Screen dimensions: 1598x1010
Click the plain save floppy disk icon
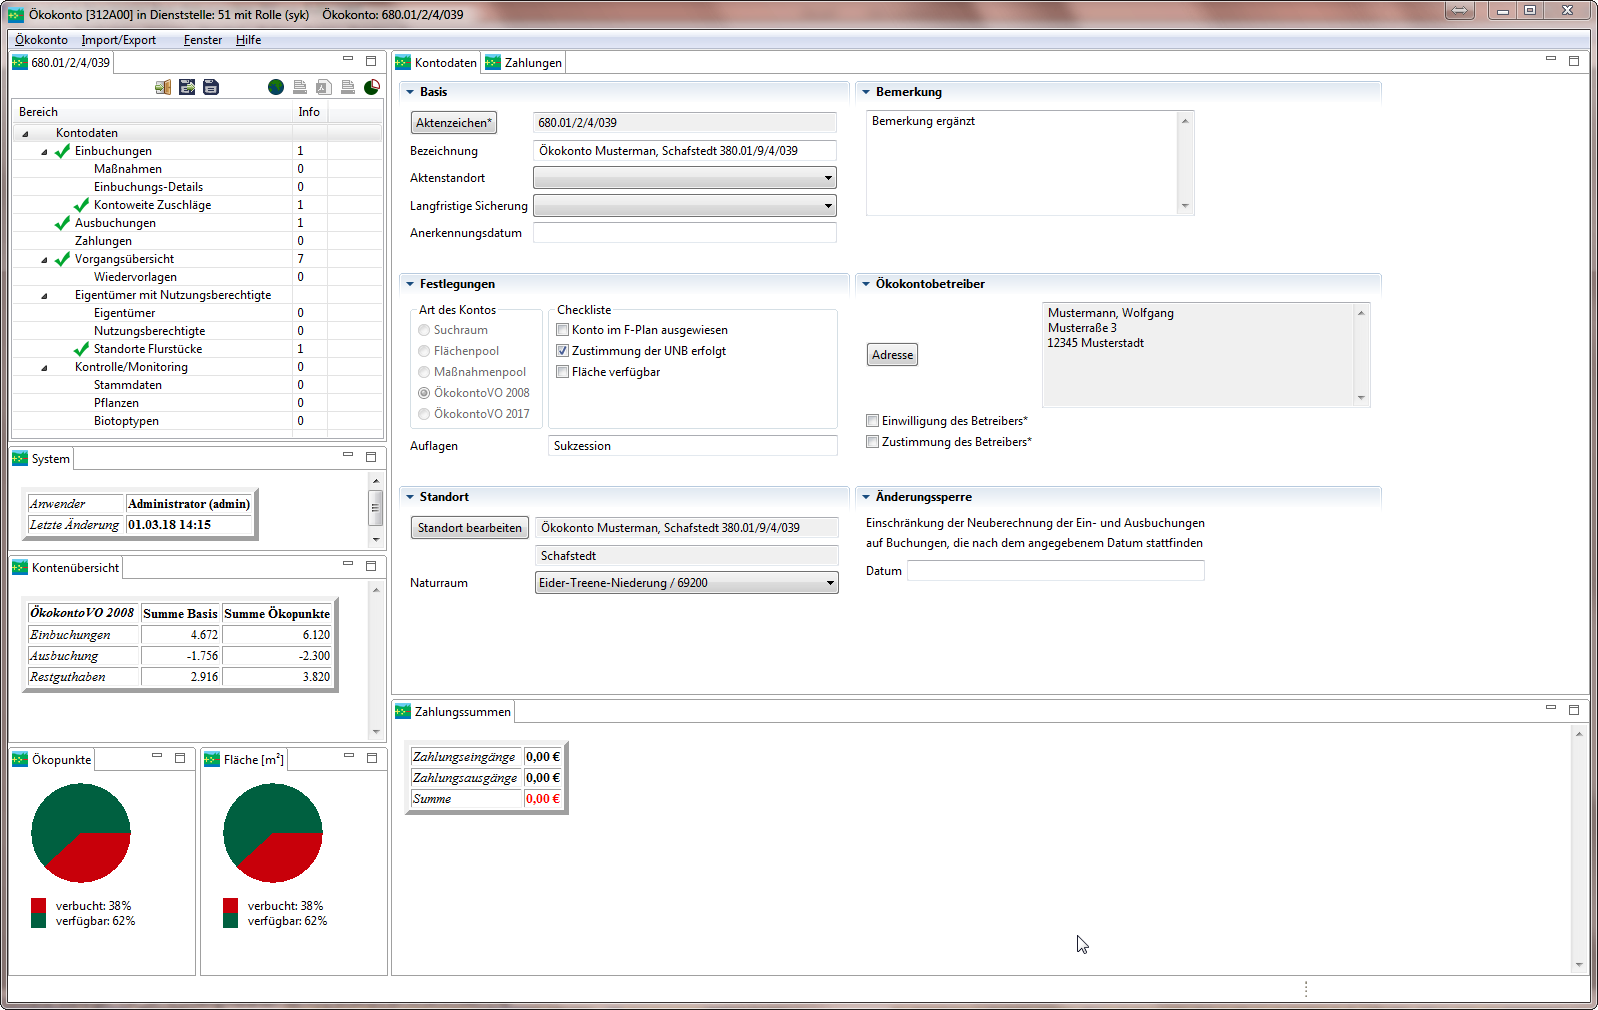(x=211, y=88)
